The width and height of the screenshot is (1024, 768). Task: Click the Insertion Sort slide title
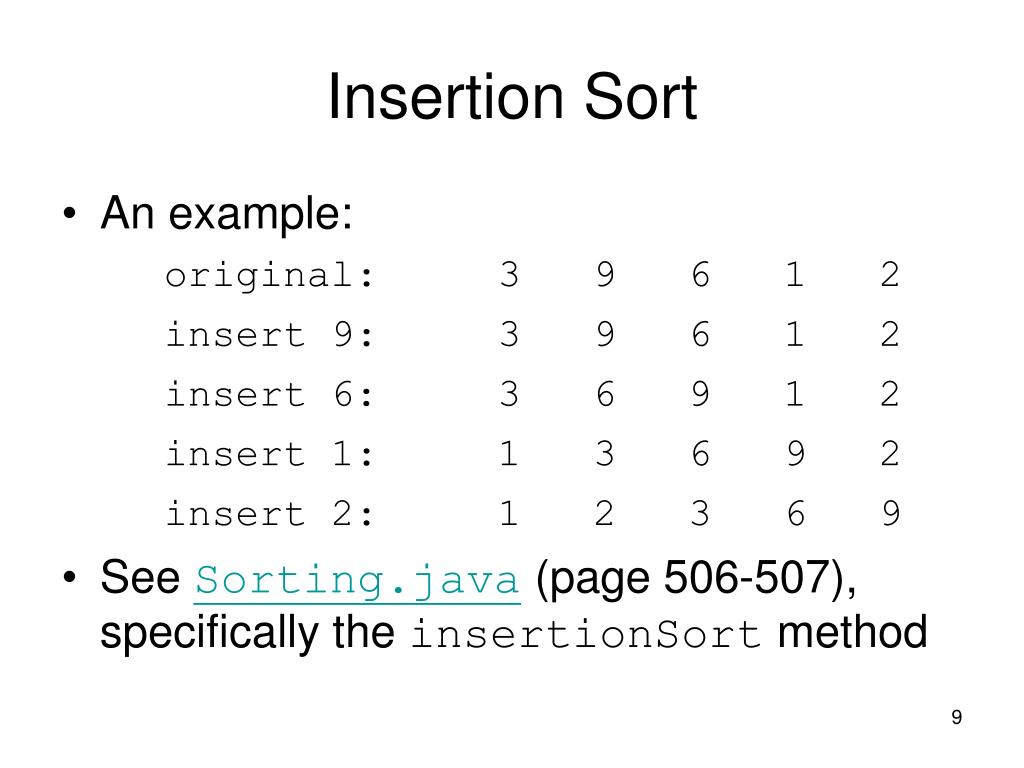tap(512, 97)
